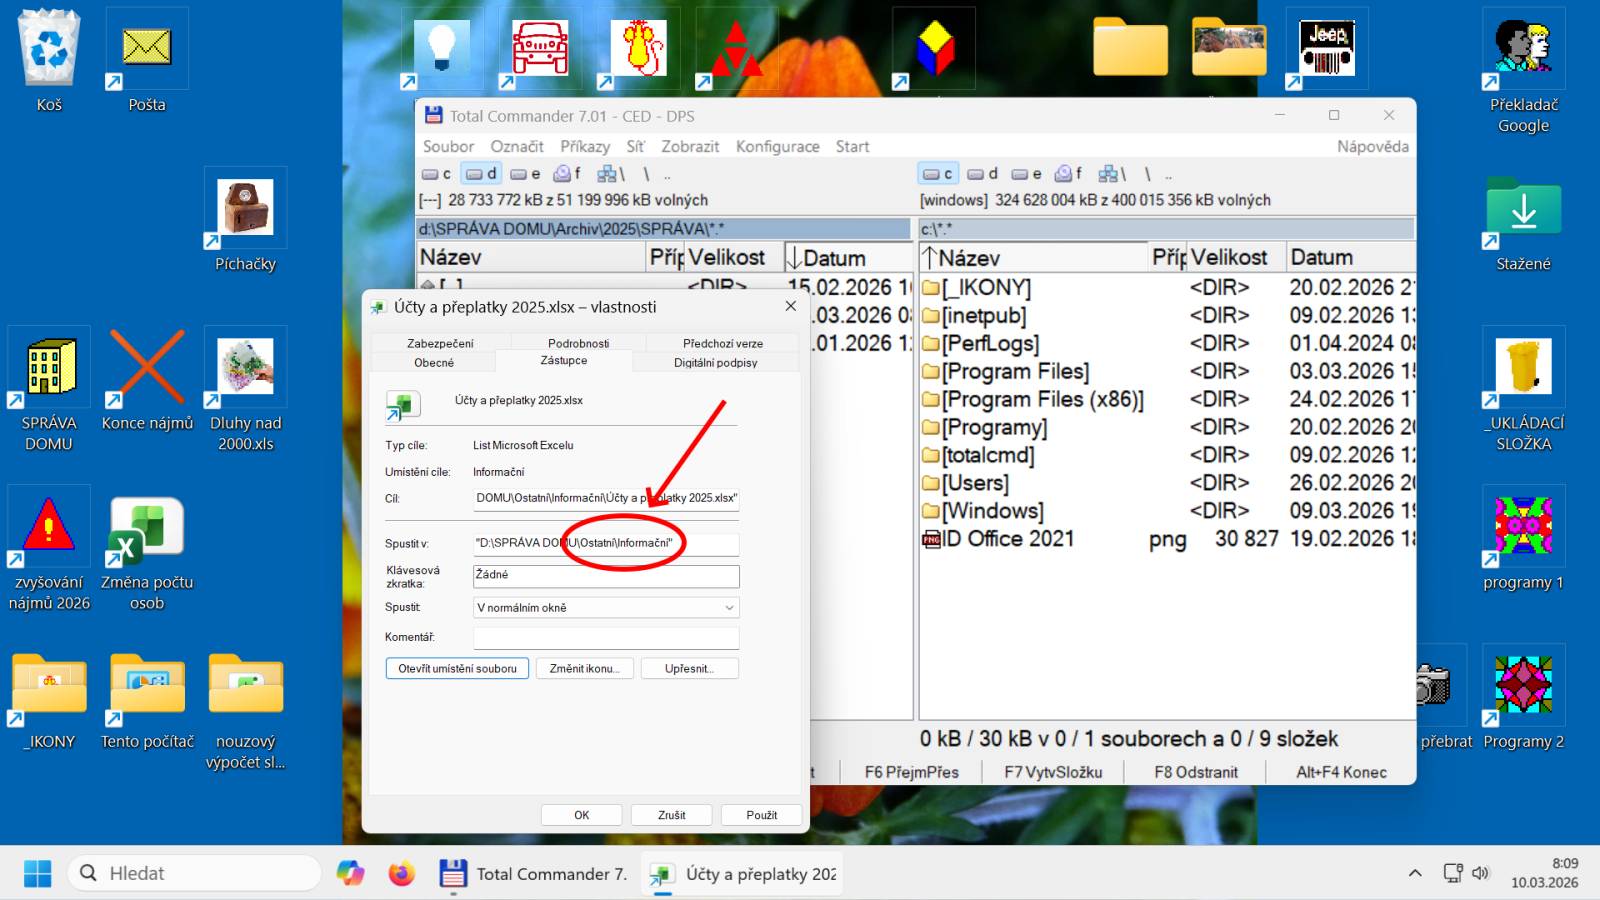The height and width of the screenshot is (900, 1600).
Task: Show hidden system tray icons chevron
Action: (1415, 873)
